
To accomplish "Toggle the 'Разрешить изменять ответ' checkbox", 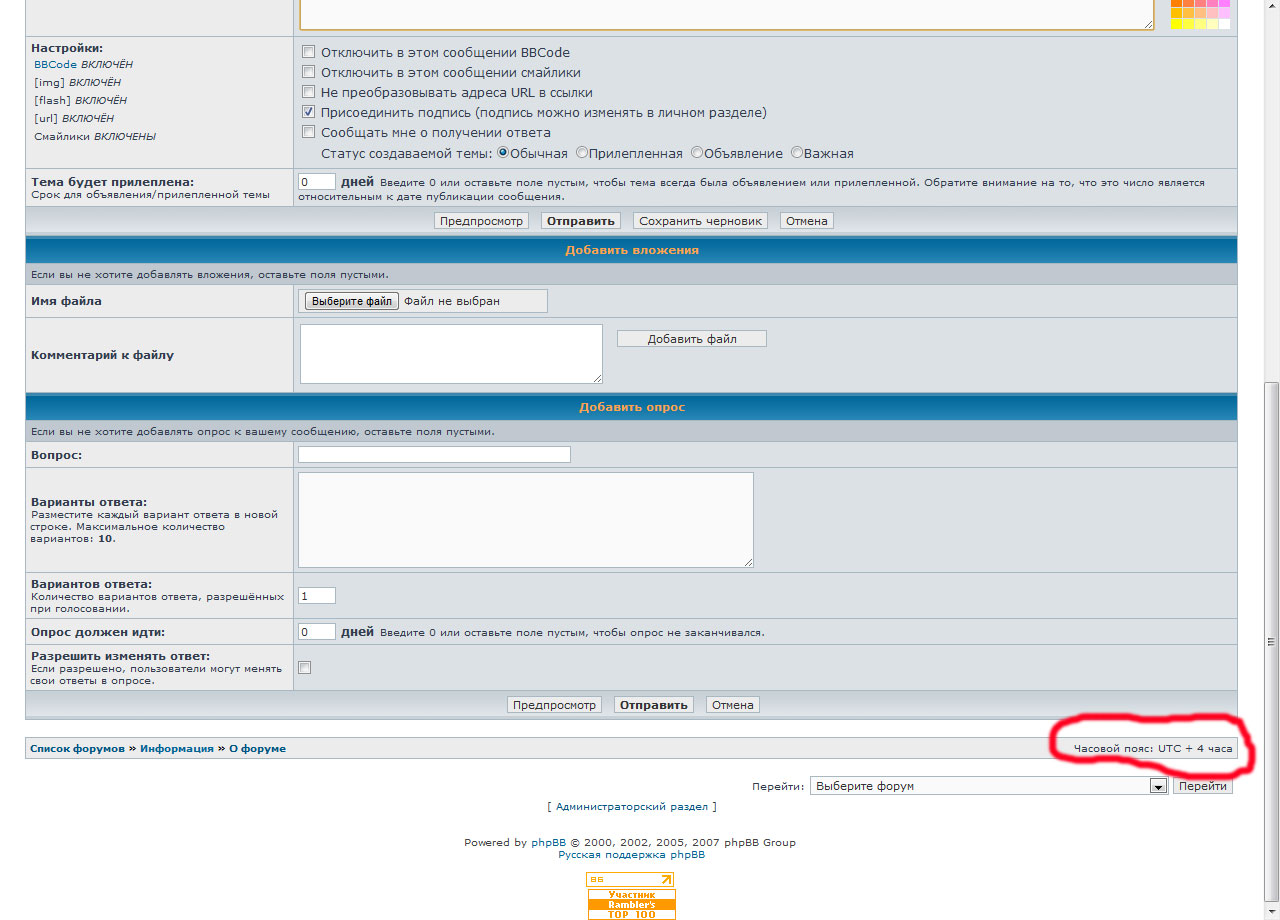I will (x=305, y=668).
